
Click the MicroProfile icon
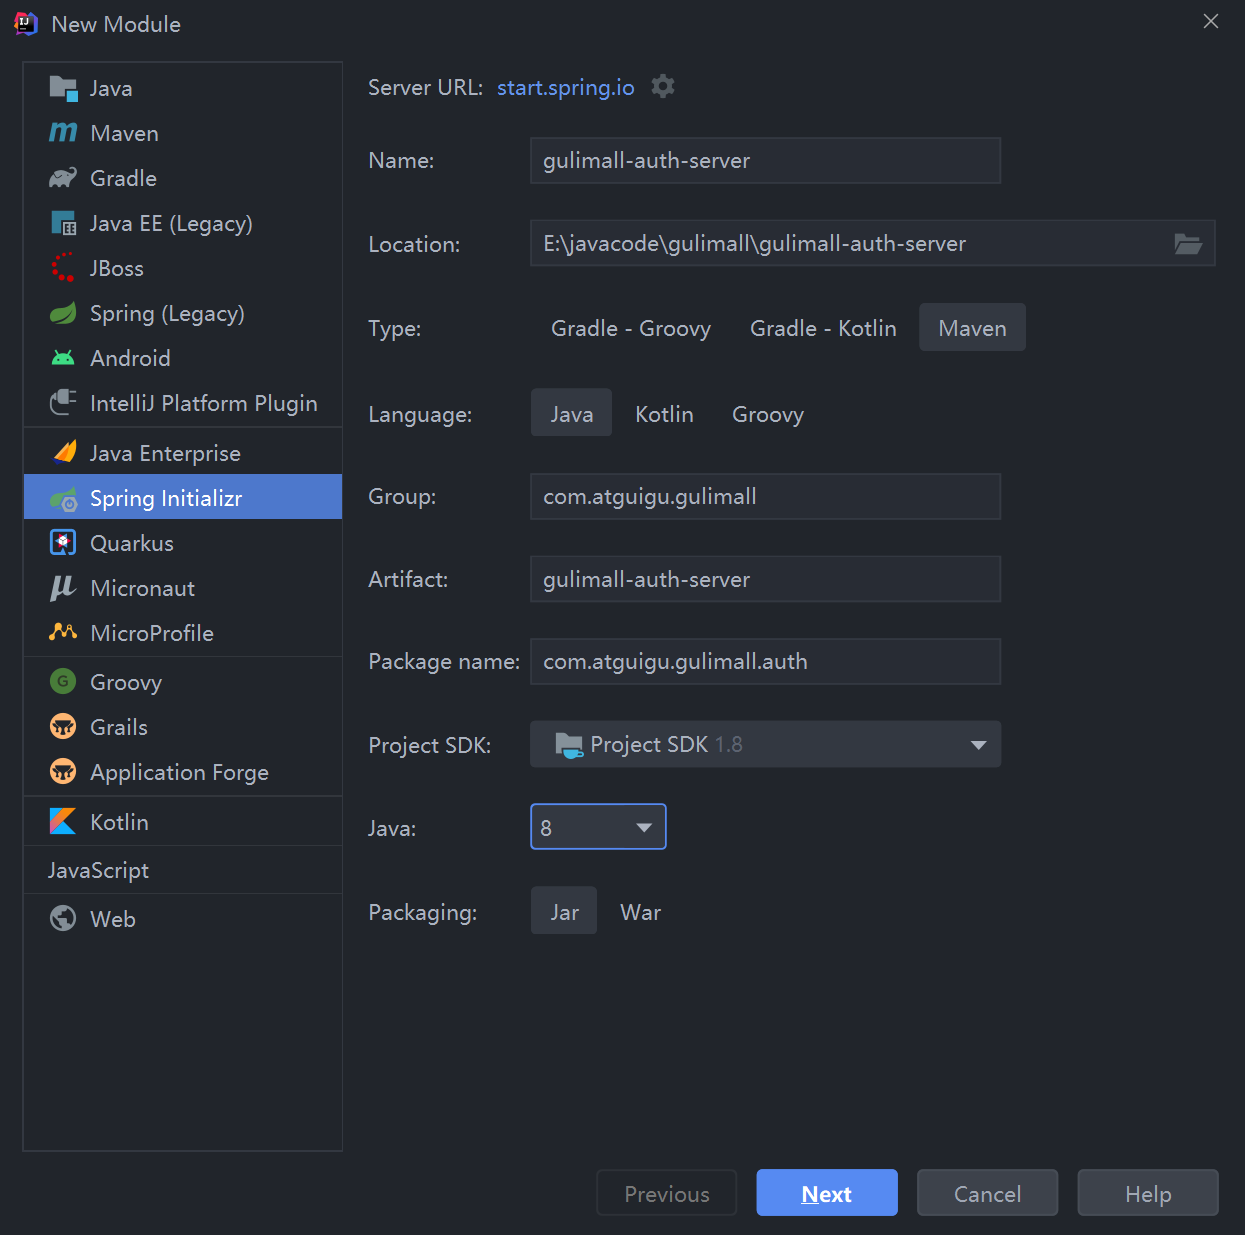pos(63,632)
